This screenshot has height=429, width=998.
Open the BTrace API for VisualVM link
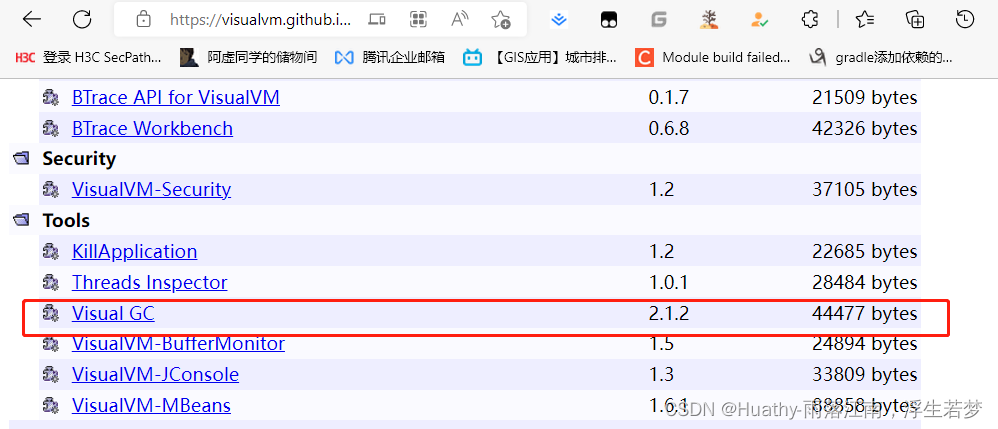pos(176,97)
